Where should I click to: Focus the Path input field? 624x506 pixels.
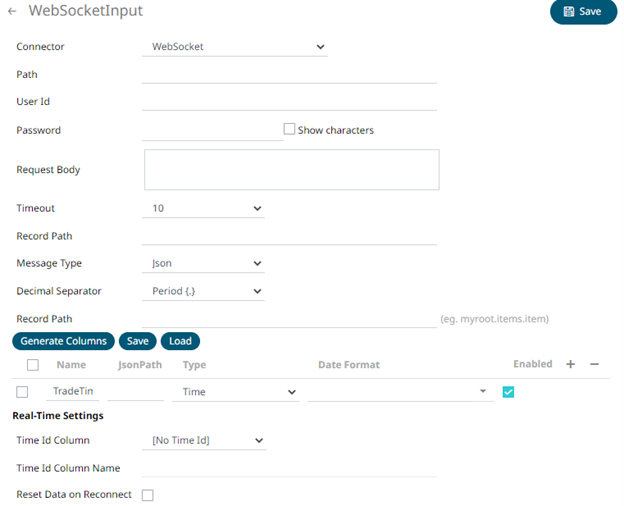pos(289,74)
